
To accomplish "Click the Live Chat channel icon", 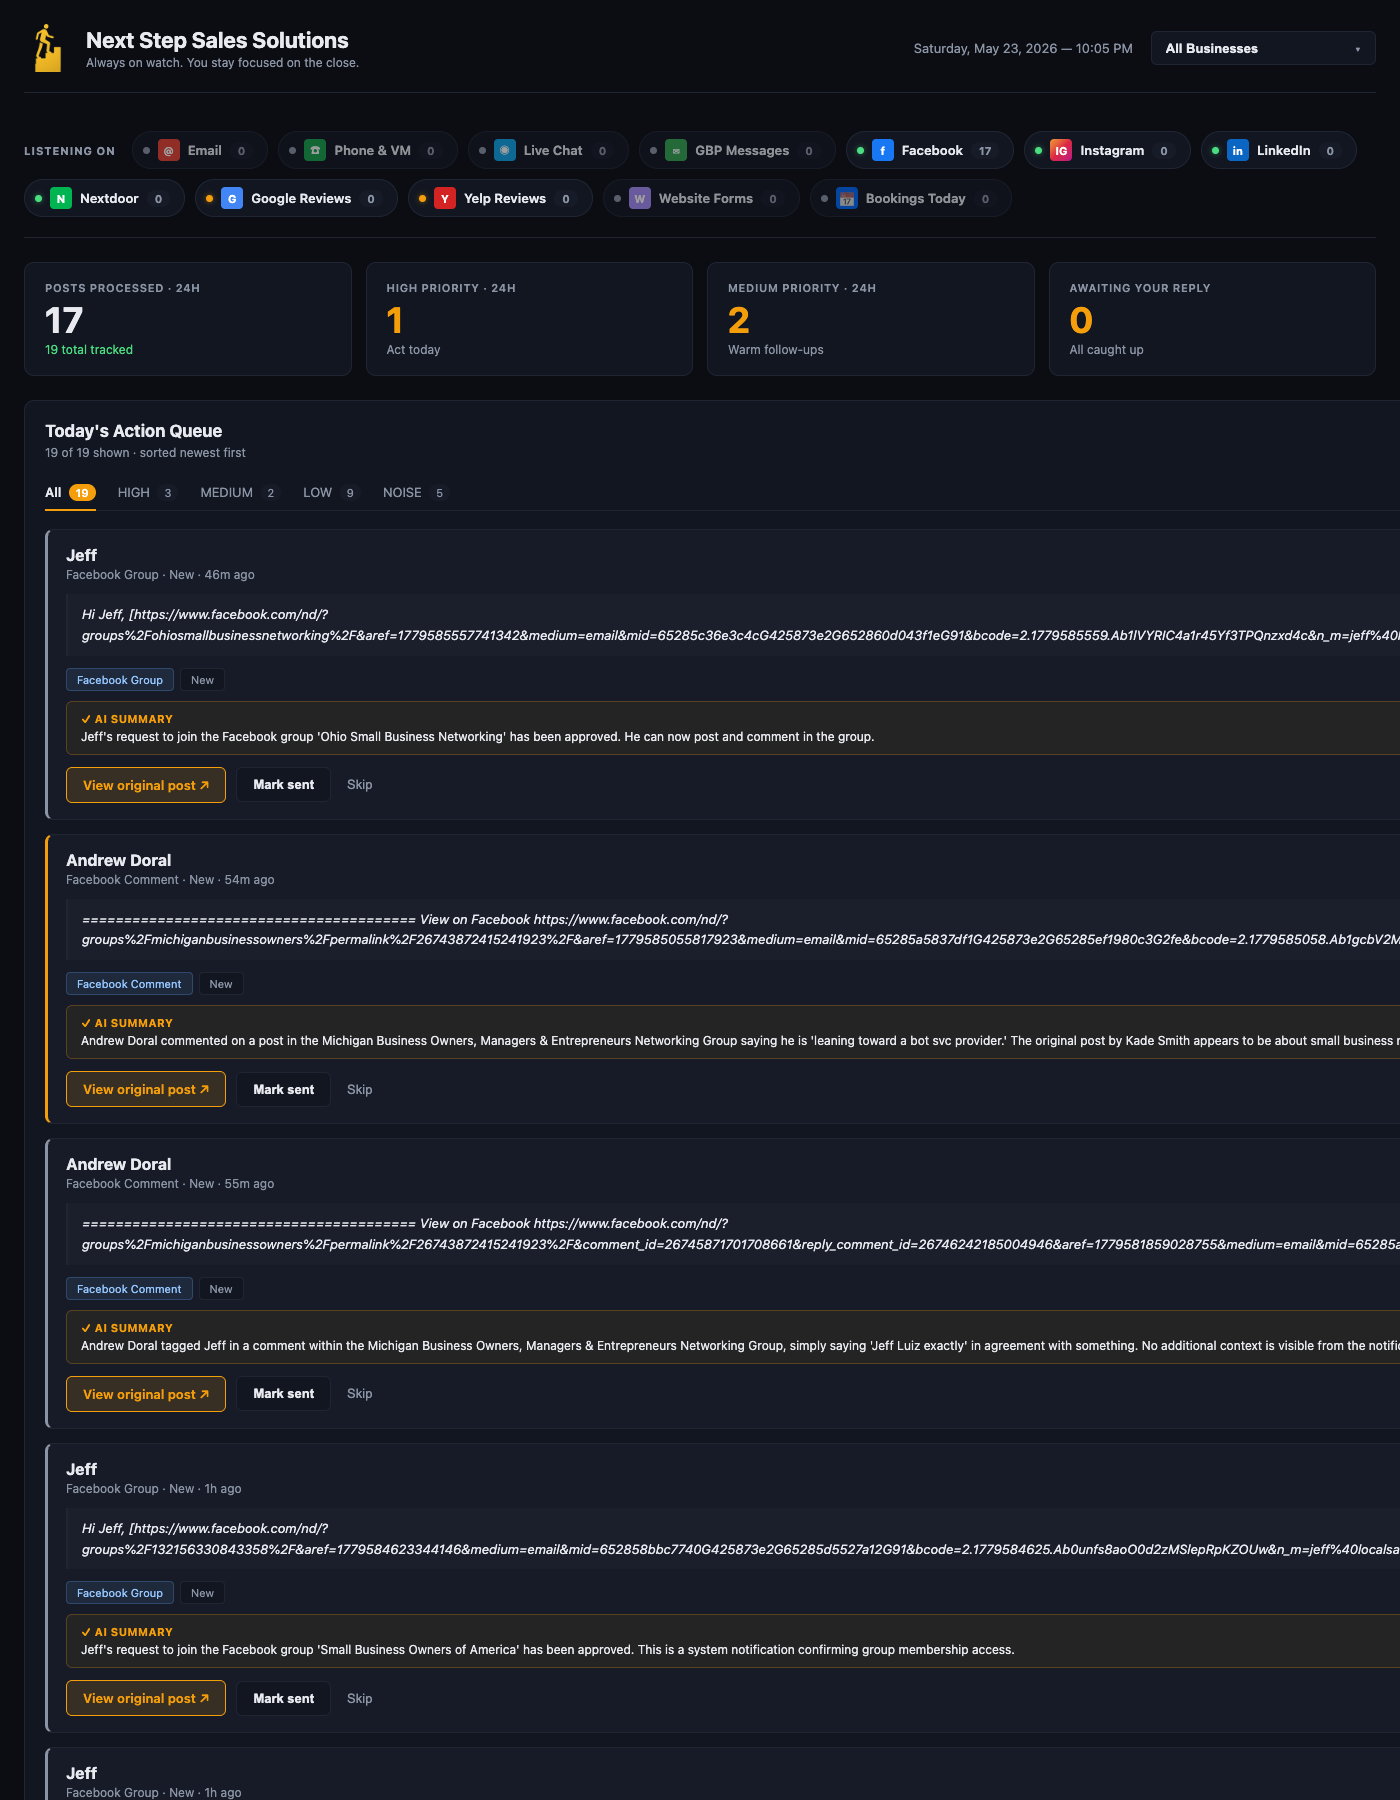I will (x=505, y=151).
